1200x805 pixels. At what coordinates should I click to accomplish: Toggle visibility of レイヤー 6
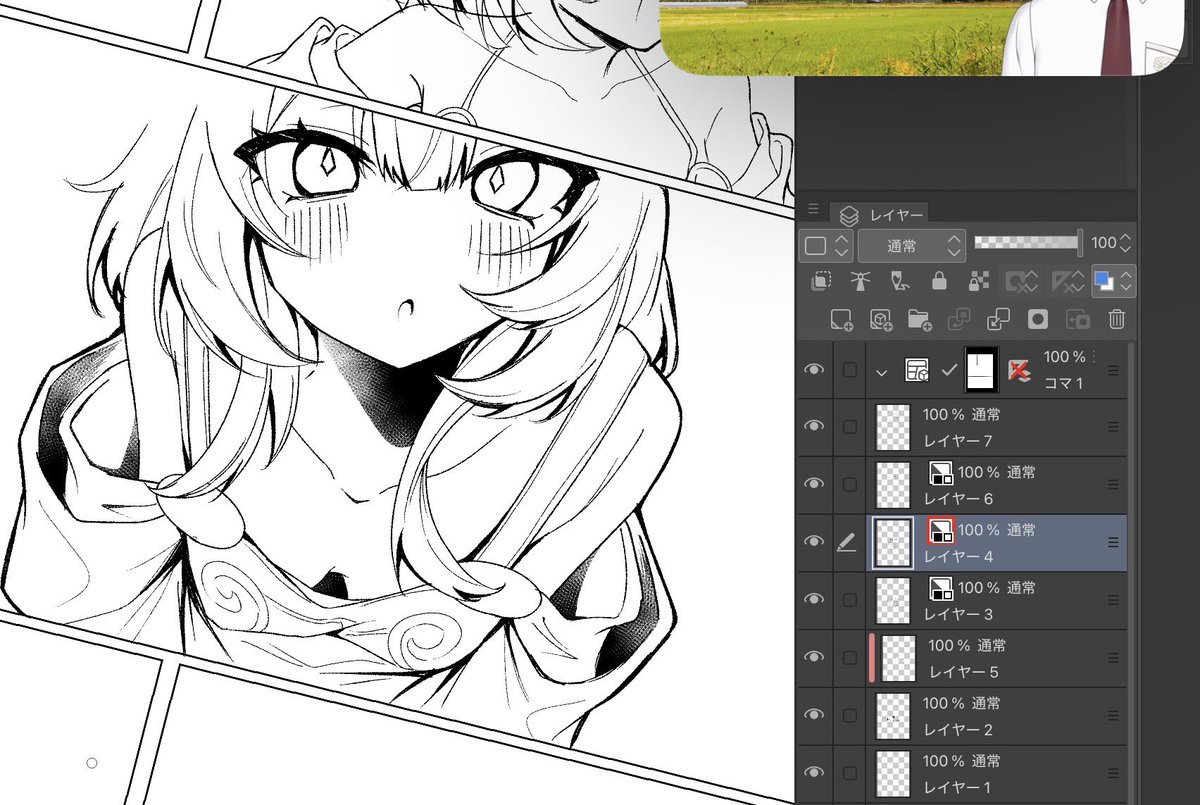(x=815, y=484)
